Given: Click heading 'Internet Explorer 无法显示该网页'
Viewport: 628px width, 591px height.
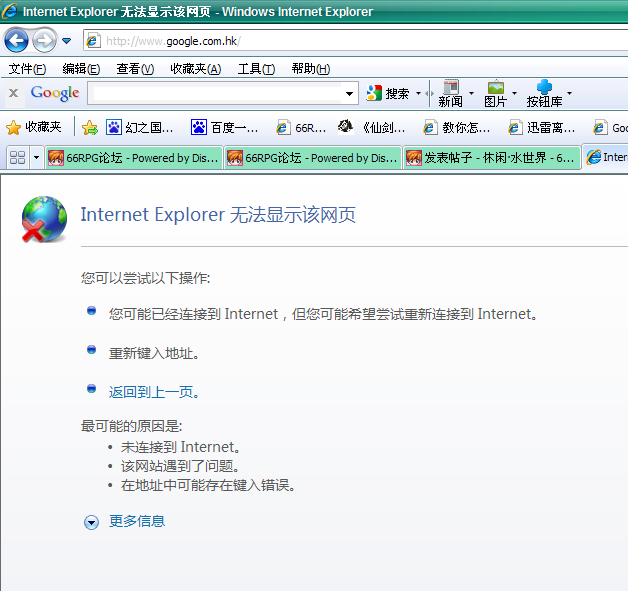Looking at the screenshot, I should (x=218, y=215).
